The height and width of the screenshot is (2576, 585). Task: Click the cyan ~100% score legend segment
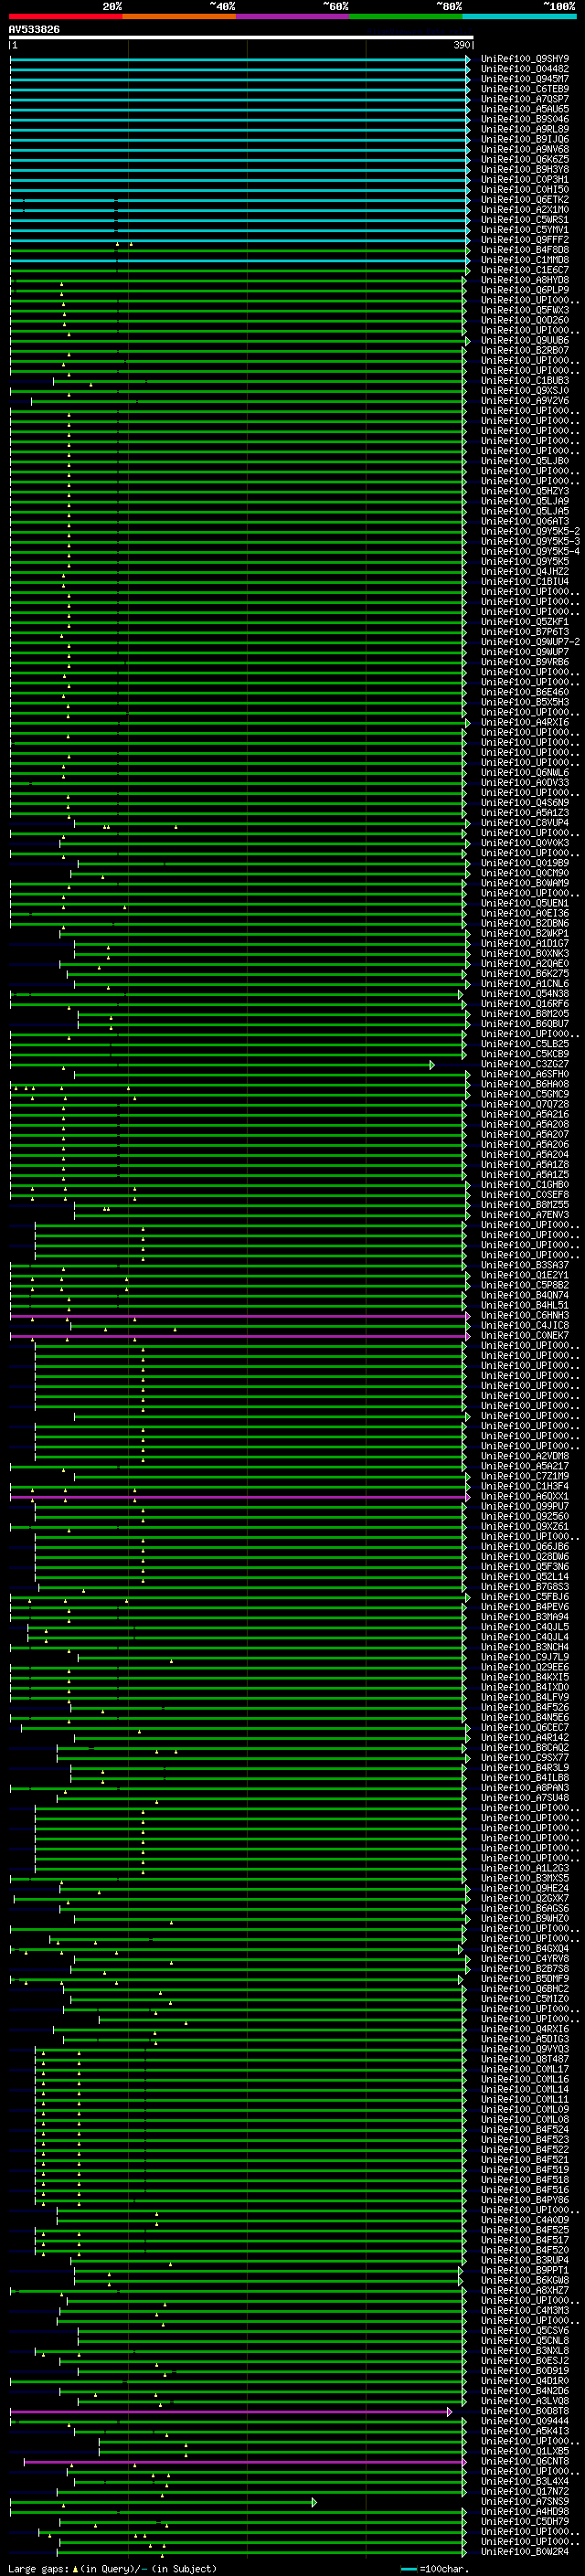(520, 16)
